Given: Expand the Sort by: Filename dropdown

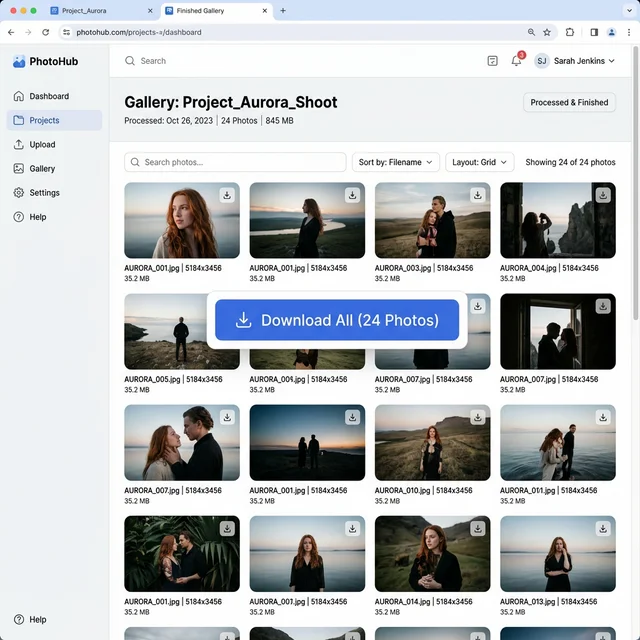Looking at the screenshot, I should tap(397, 162).
